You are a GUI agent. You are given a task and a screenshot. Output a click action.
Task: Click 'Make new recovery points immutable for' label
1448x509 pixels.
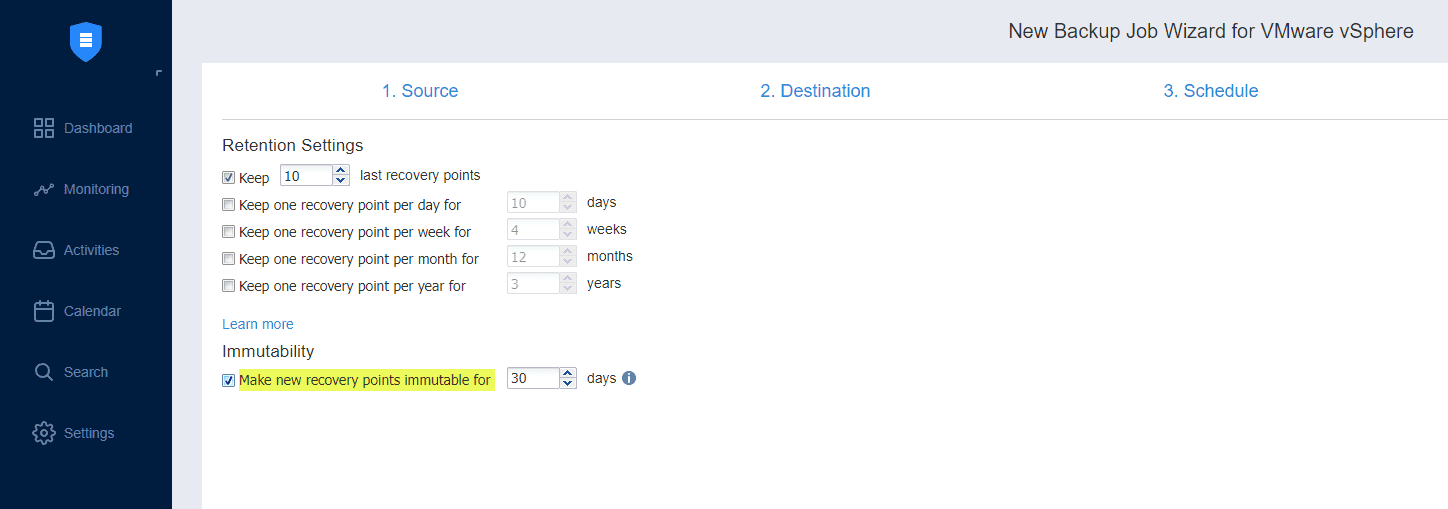(x=365, y=380)
